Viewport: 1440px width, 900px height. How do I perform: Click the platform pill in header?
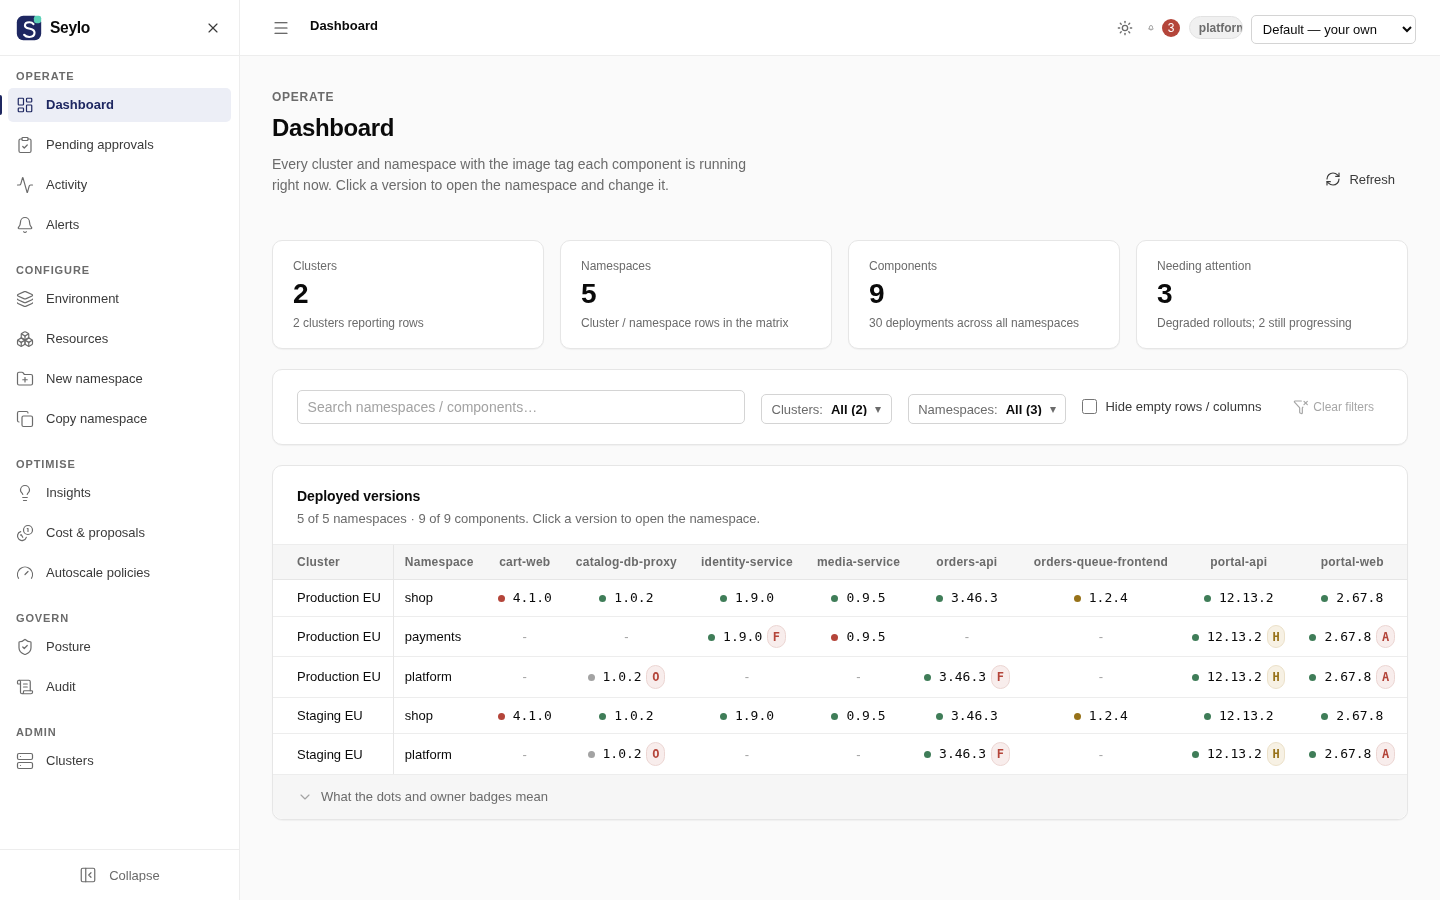pyautogui.click(x=1216, y=28)
